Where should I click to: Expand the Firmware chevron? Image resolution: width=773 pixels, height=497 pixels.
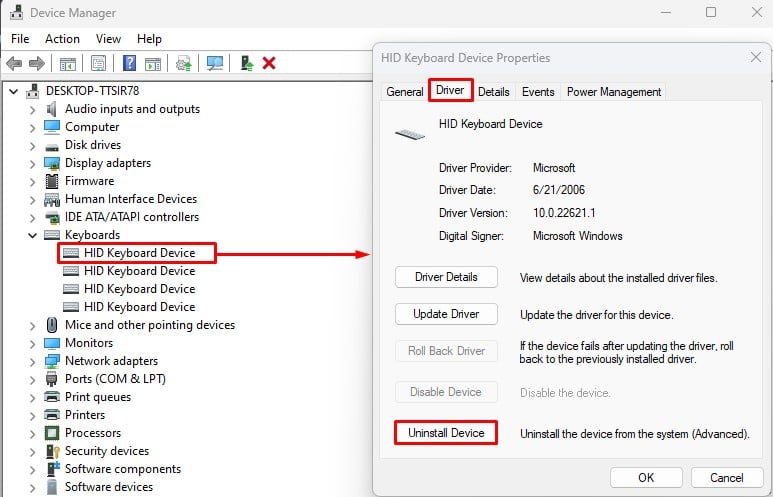pyautogui.click(x=33, y=181)
